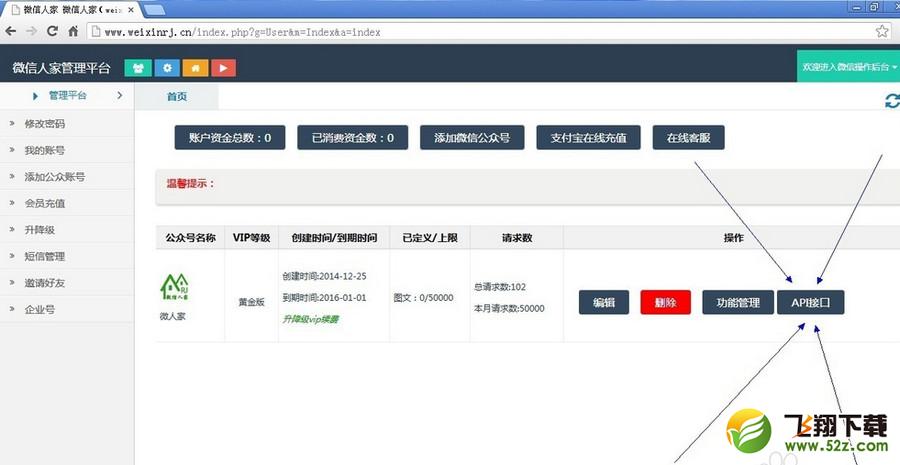
Task: Click the red play icon button
Action: coord(224,68)
